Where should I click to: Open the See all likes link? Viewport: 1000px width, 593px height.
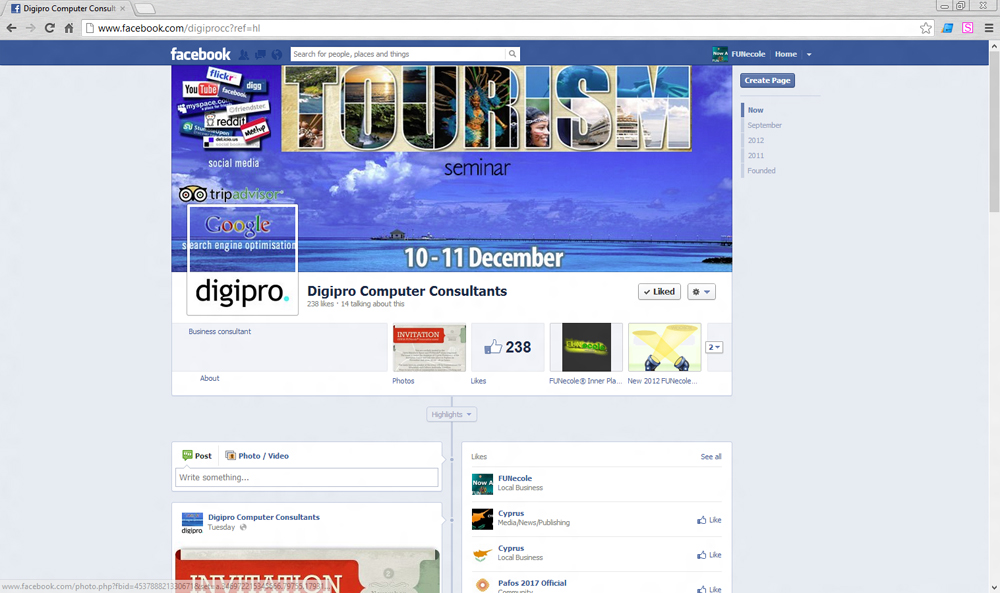click(710, 457)
